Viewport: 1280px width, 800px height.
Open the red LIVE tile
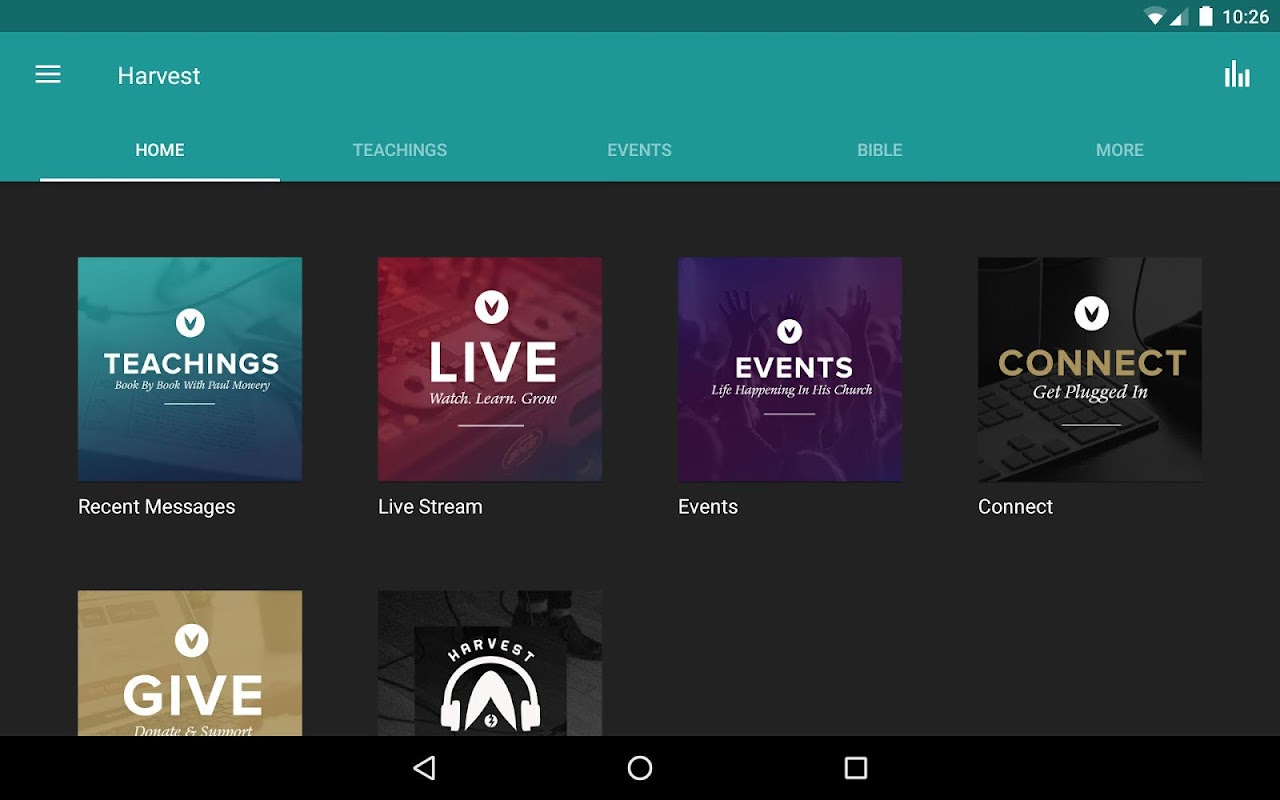click(490, 369)
